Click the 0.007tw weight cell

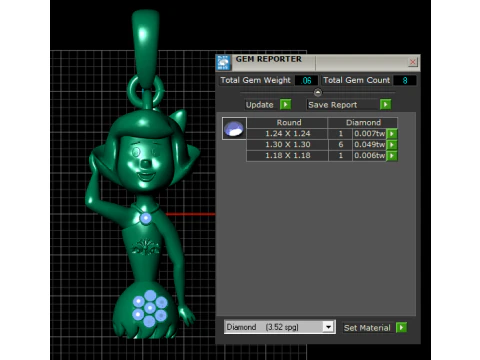[369, 134]
